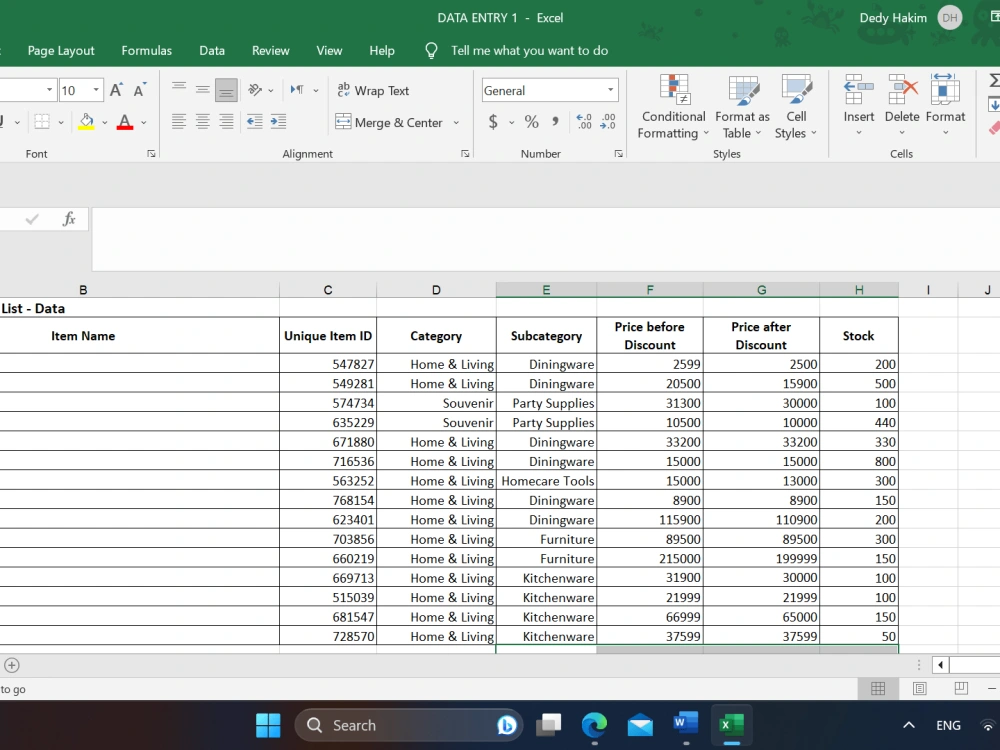Open the Review tab

[x=270, y=50]
